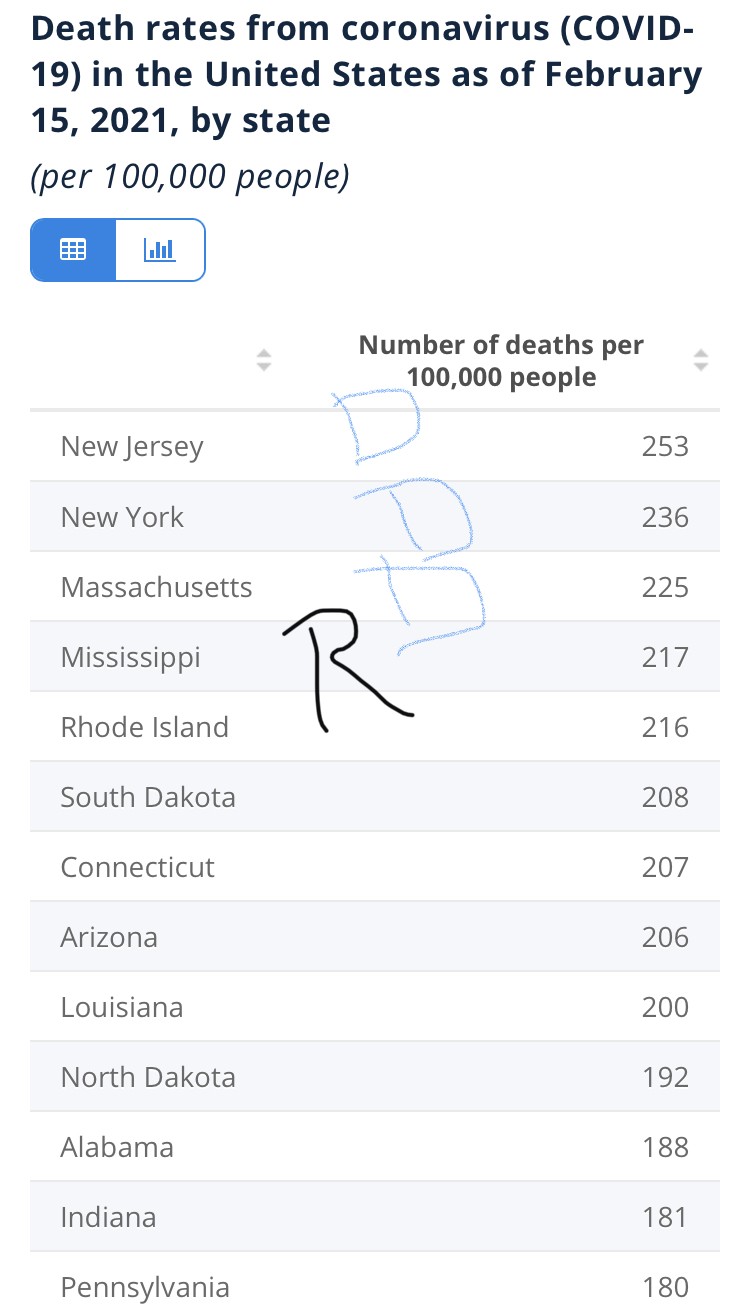Switch to bar chart view
This screenshot has height=1305, width=750.
click(160, 249)
